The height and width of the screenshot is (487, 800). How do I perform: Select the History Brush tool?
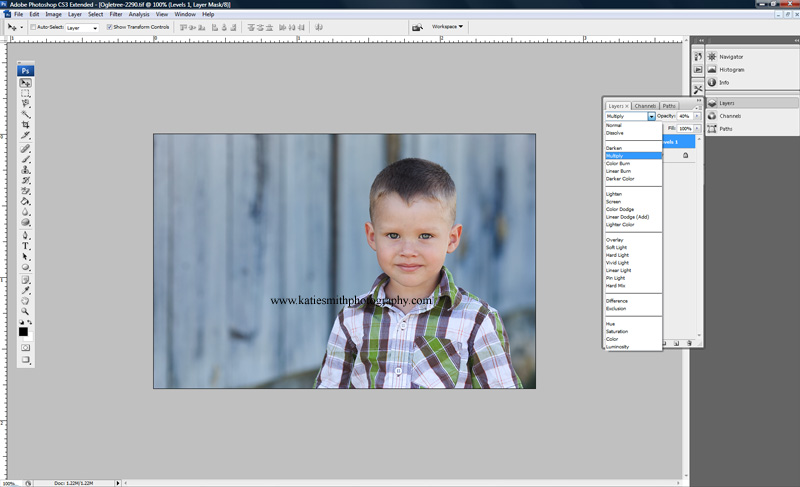pyautogui.click(x=25, y=180)
